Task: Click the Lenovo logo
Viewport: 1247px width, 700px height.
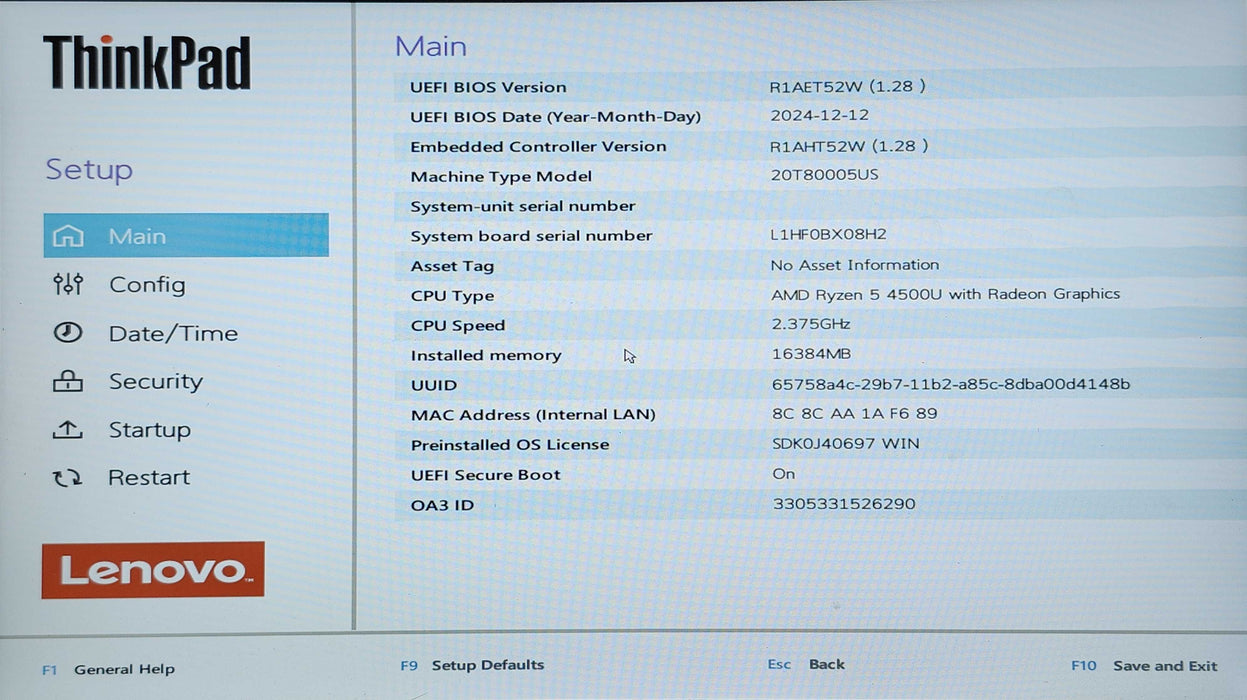Action: tap(152, 570)
